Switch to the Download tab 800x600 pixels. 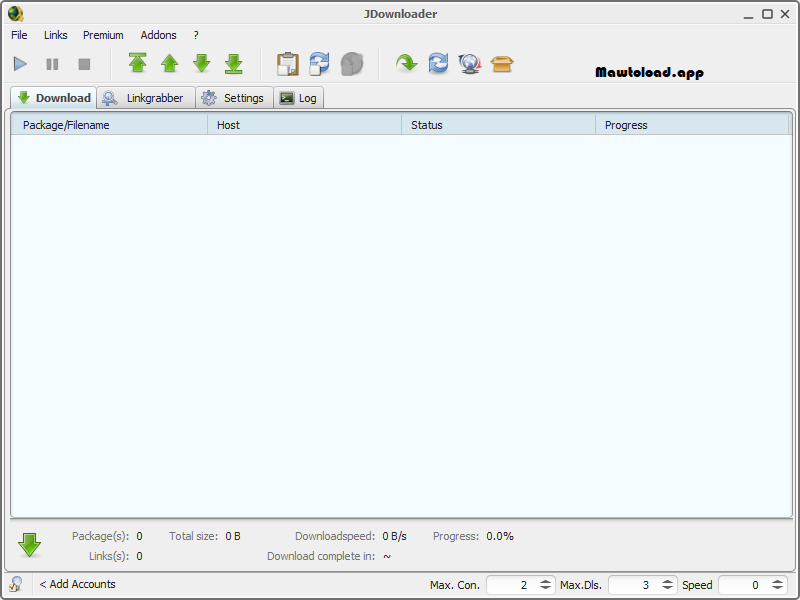click(54, 98)
